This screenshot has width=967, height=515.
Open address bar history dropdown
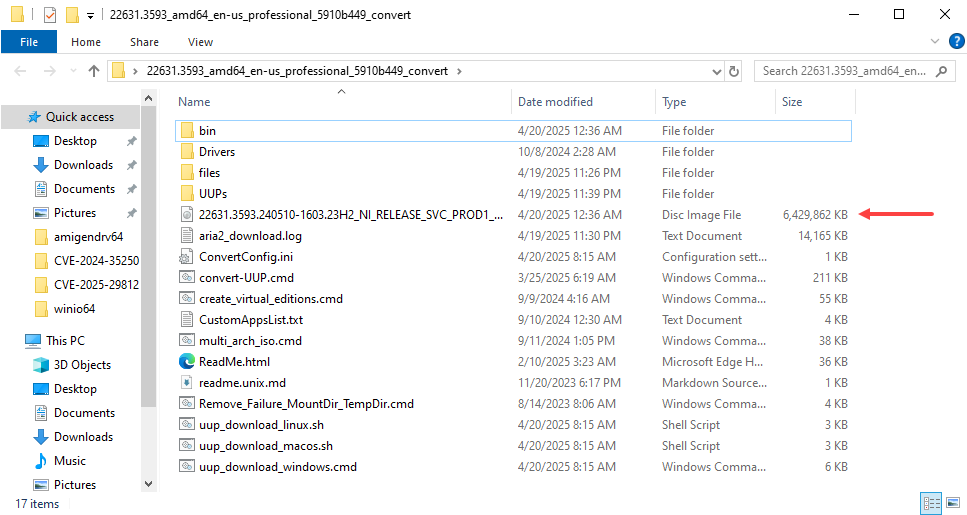717,72
